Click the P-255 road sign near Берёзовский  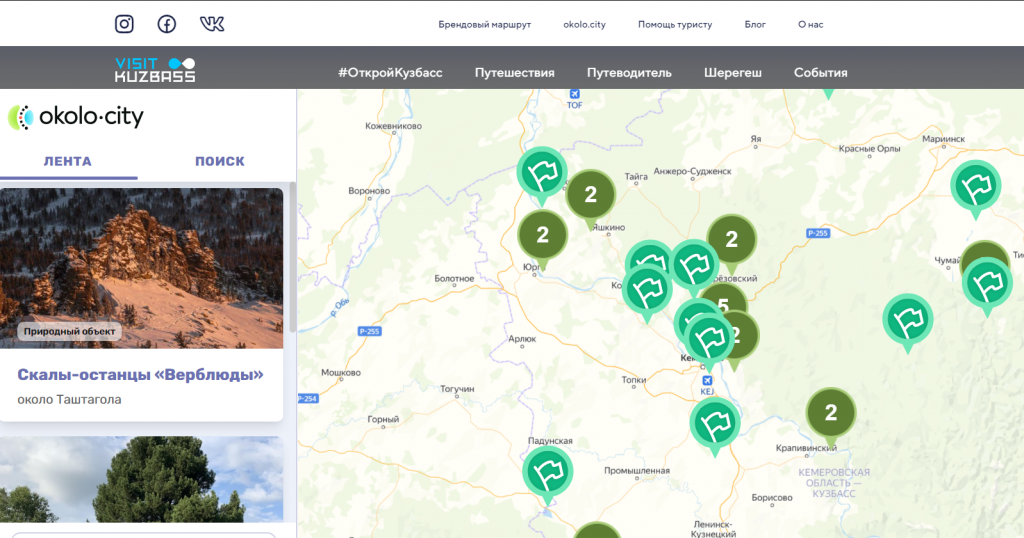coord(818,233)
